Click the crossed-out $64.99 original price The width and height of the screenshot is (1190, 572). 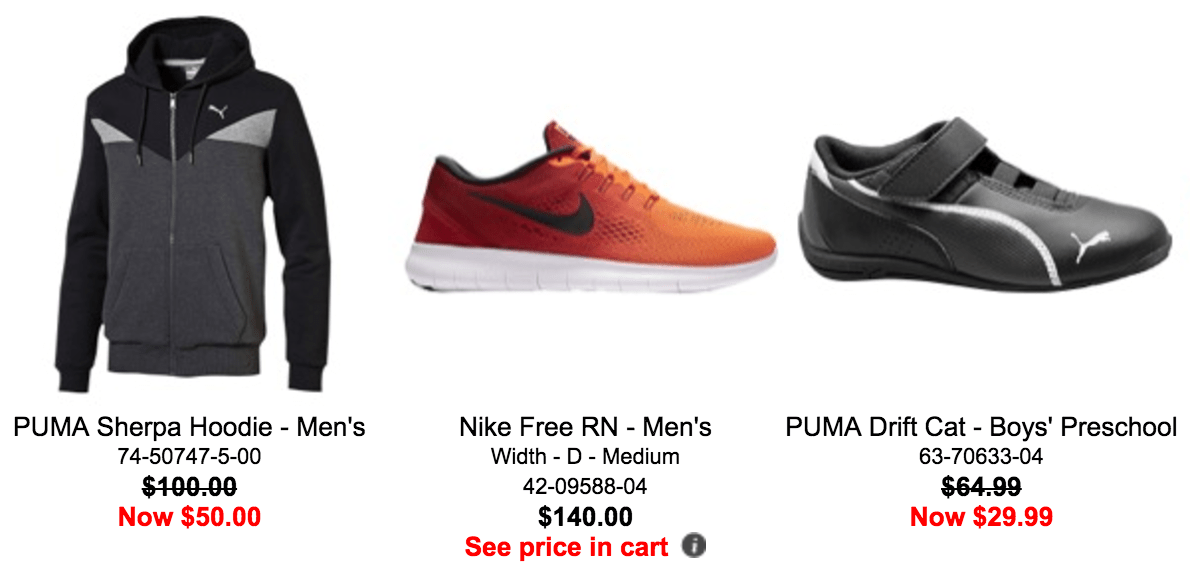coord(981,487)
